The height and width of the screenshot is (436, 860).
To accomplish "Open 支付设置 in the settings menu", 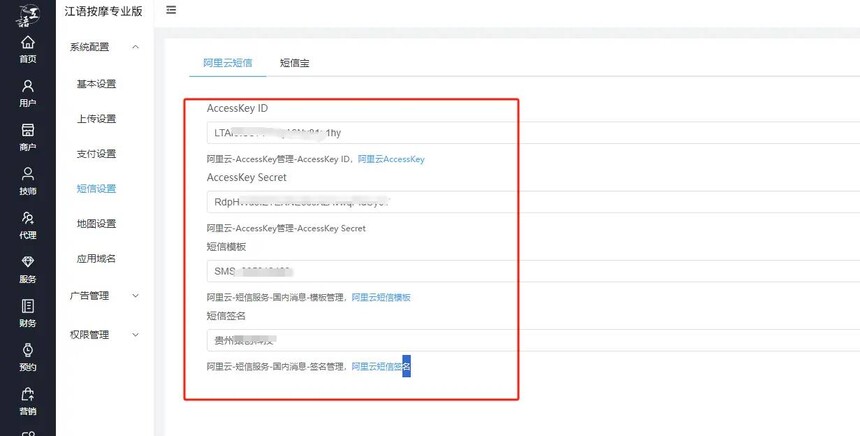I will [x=96, y=154].
